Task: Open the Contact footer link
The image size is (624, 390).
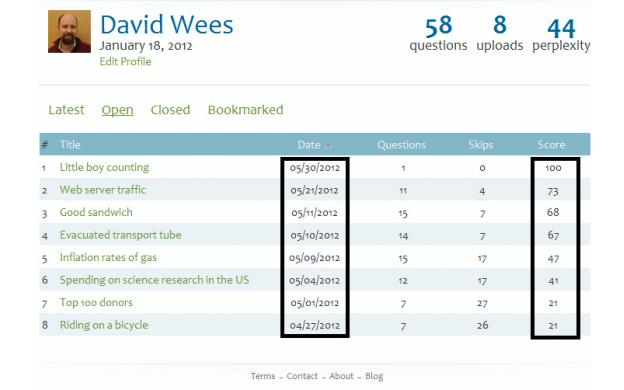Action: coord(302,376)
